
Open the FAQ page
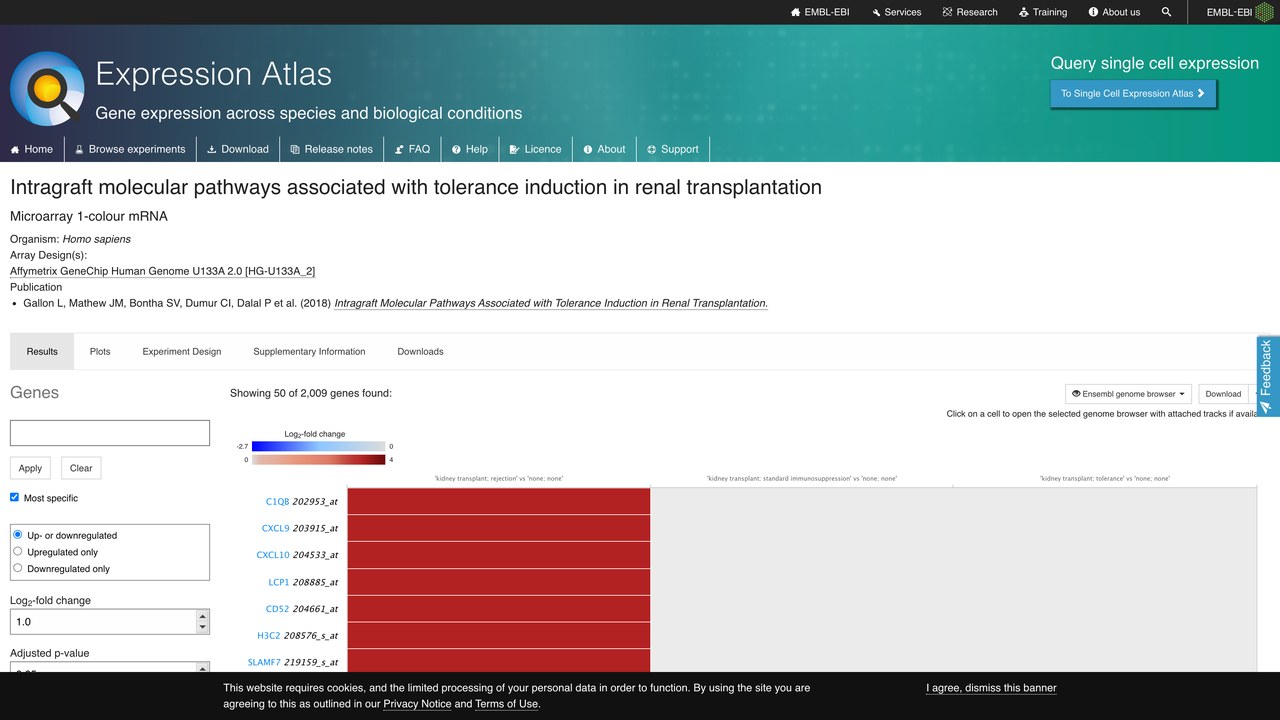(412, 149)
